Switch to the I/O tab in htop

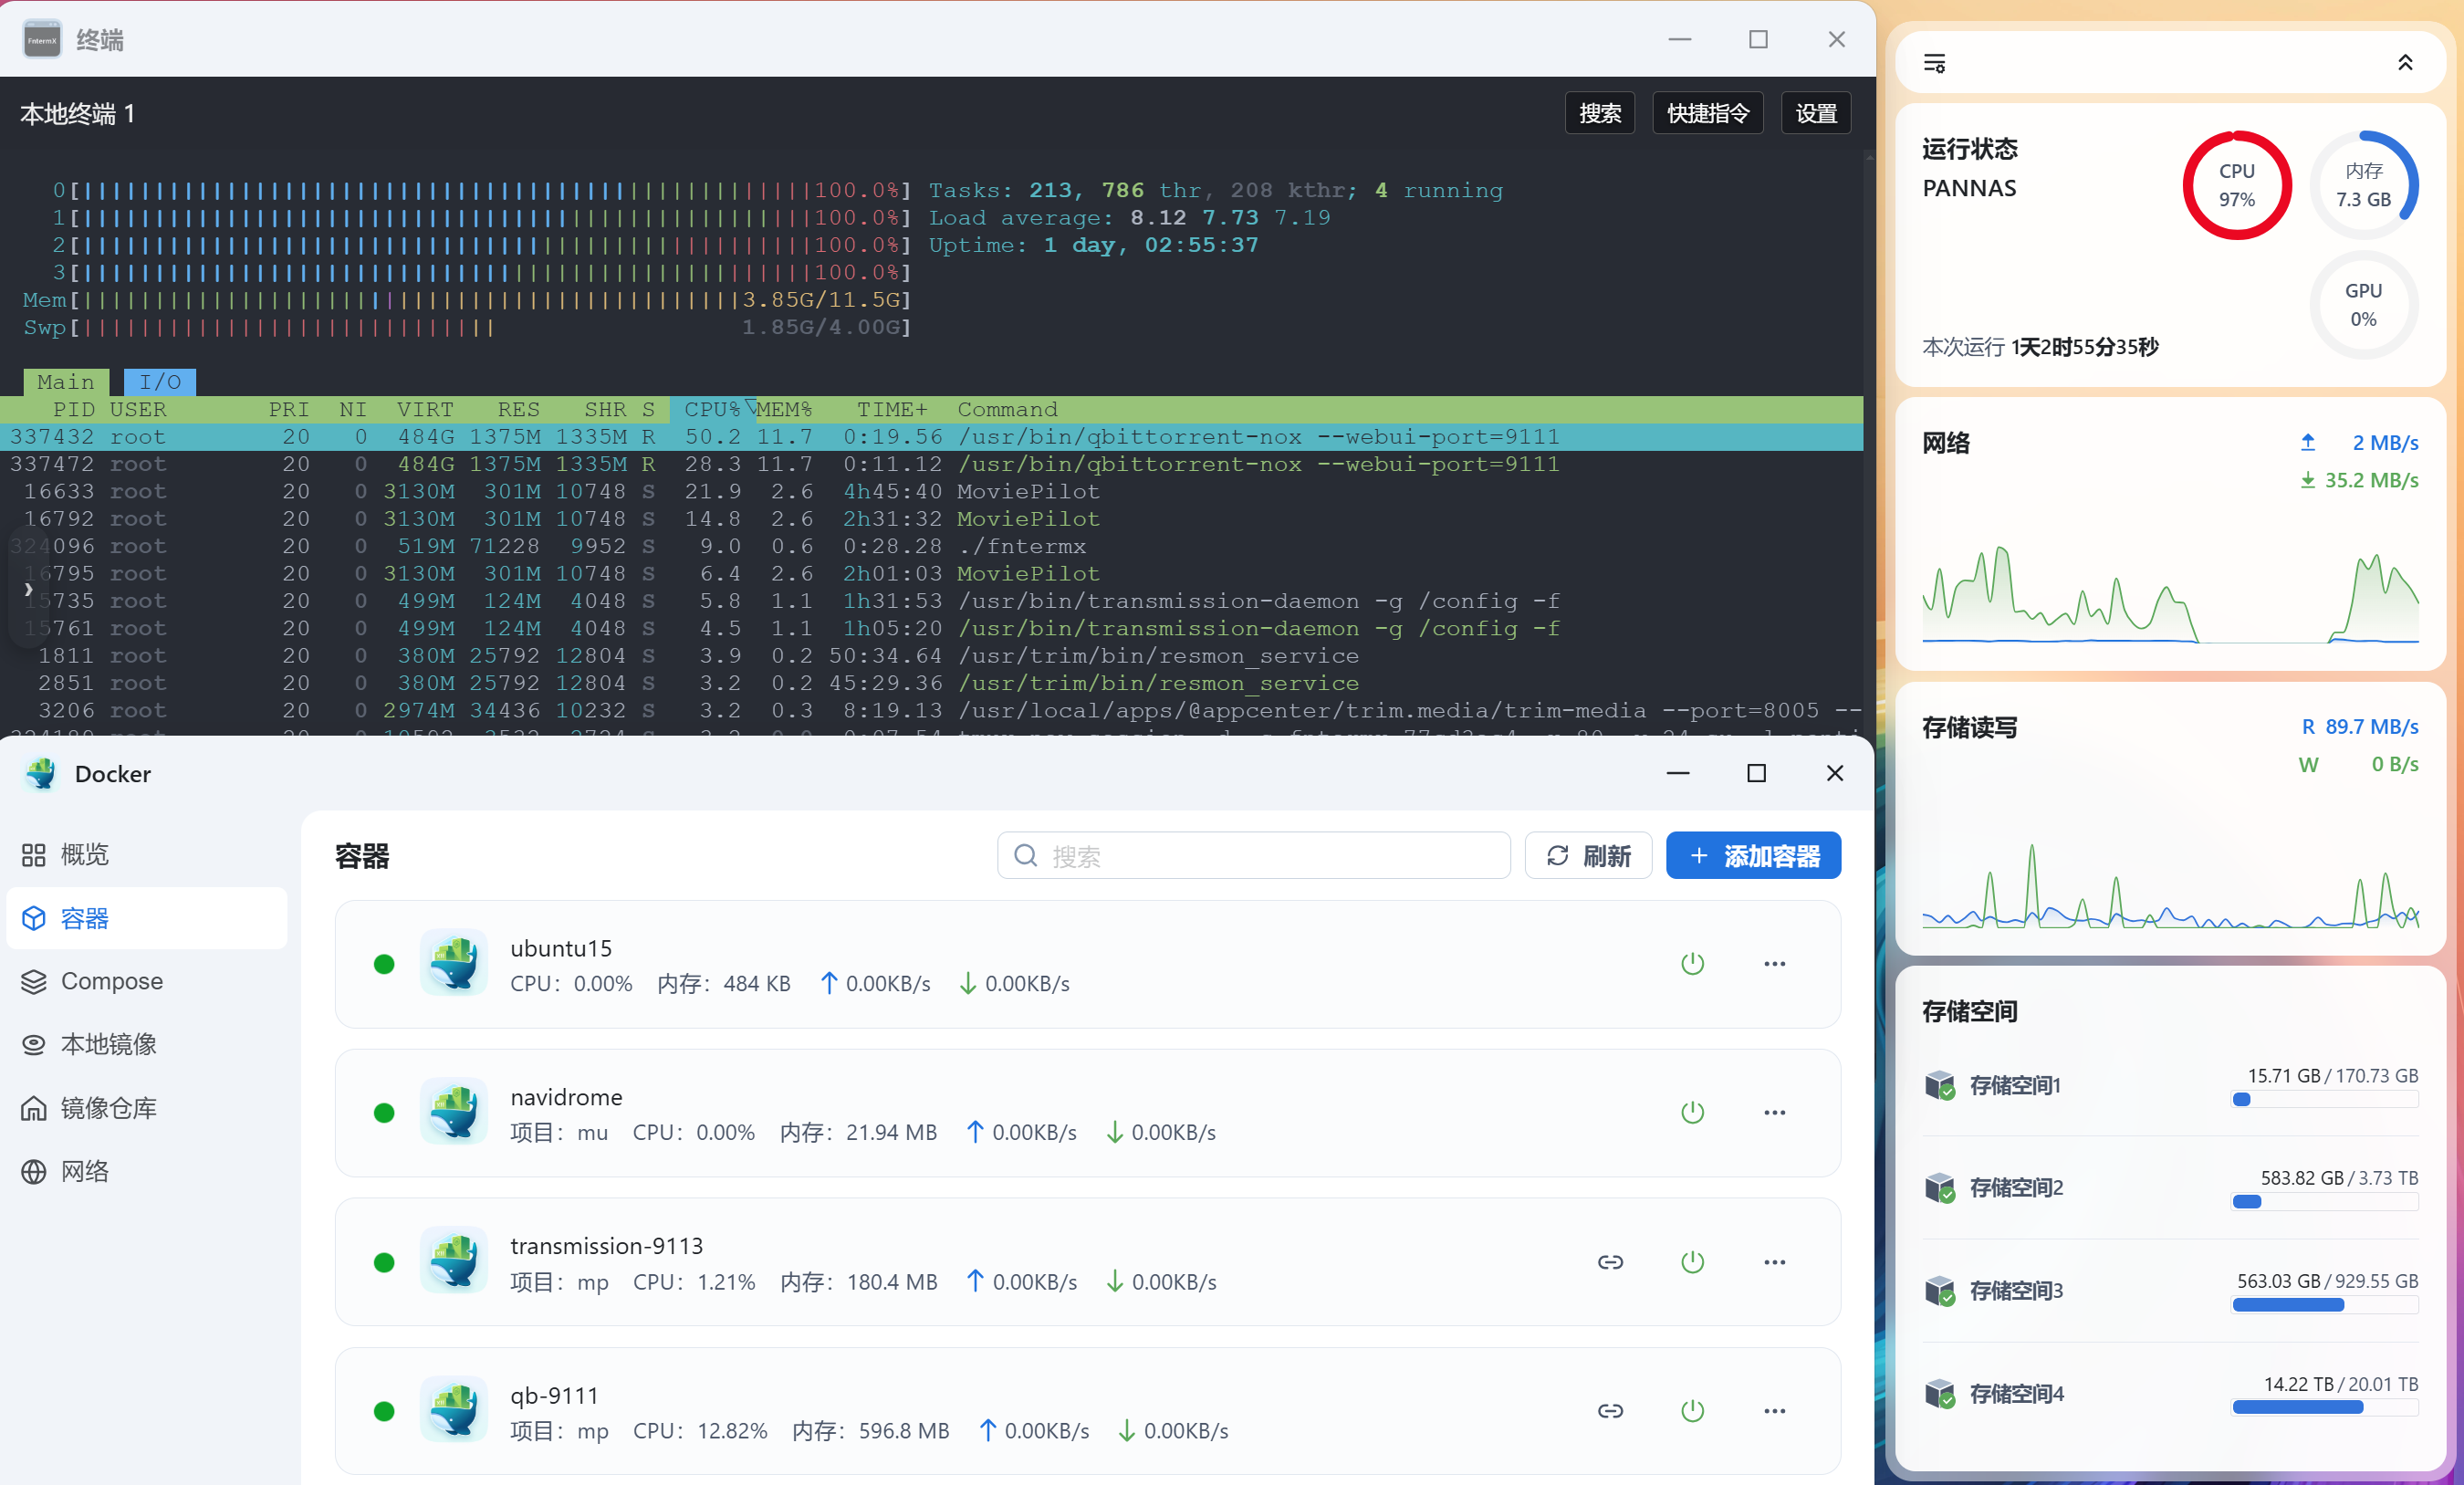pos(159,382)
